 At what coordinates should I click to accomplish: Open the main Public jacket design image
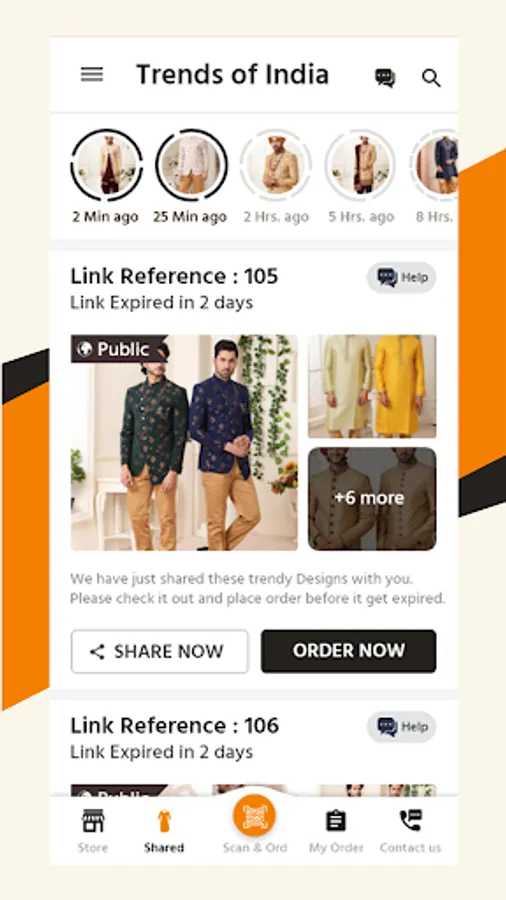coord(184,443)
